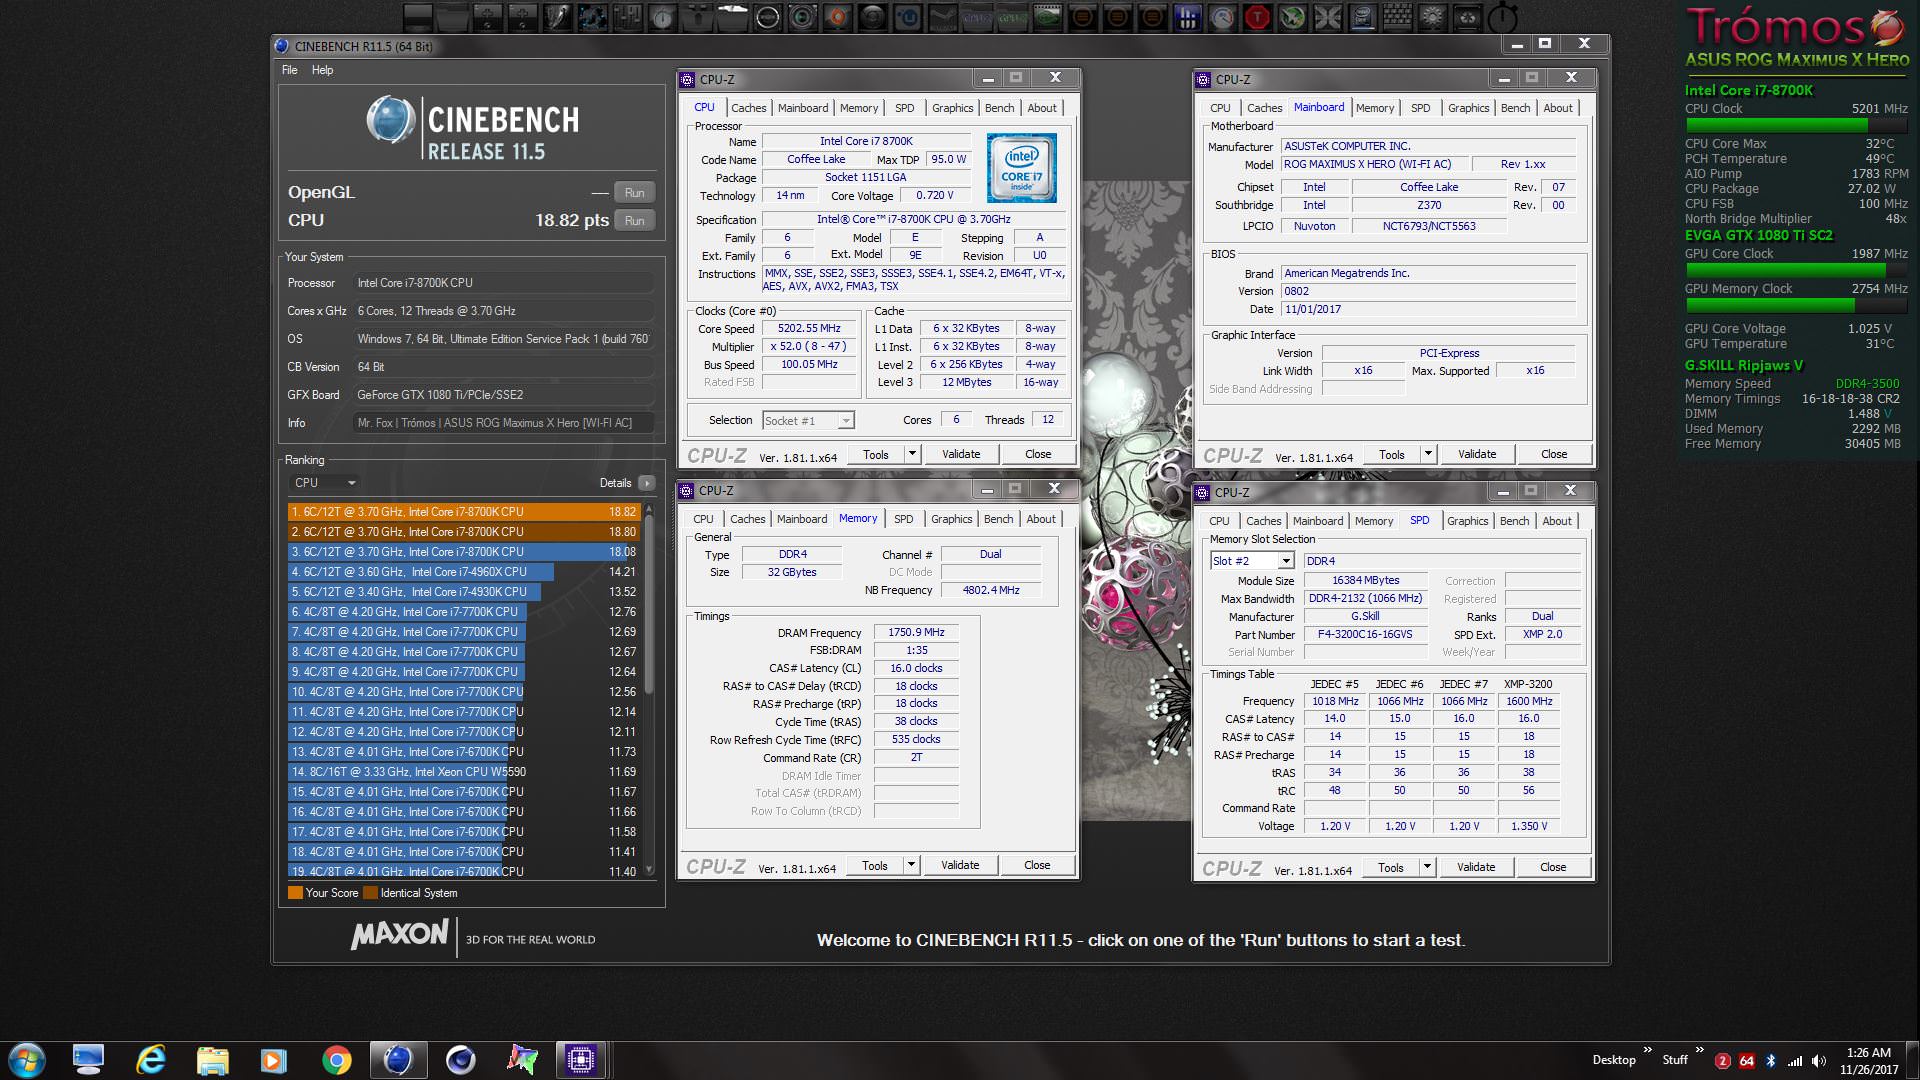This screenshot has height=1080, width=1920.
Task: Click the DRAM Frequency value 1750.9 MHz
Action: click(916, 632)
